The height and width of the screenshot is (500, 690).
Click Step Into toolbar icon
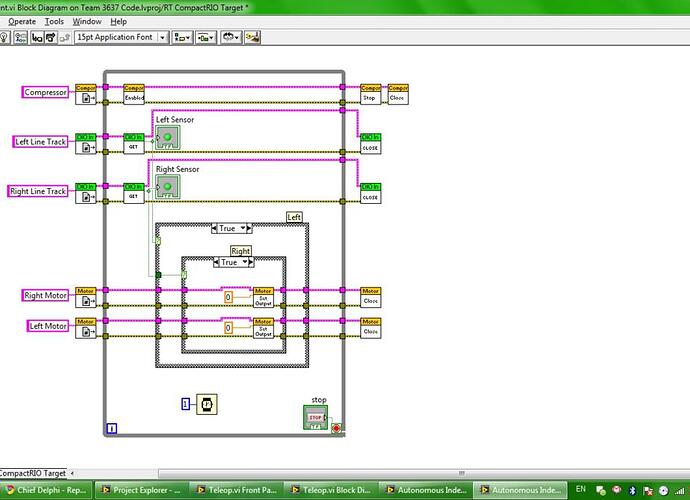(37, 37)
